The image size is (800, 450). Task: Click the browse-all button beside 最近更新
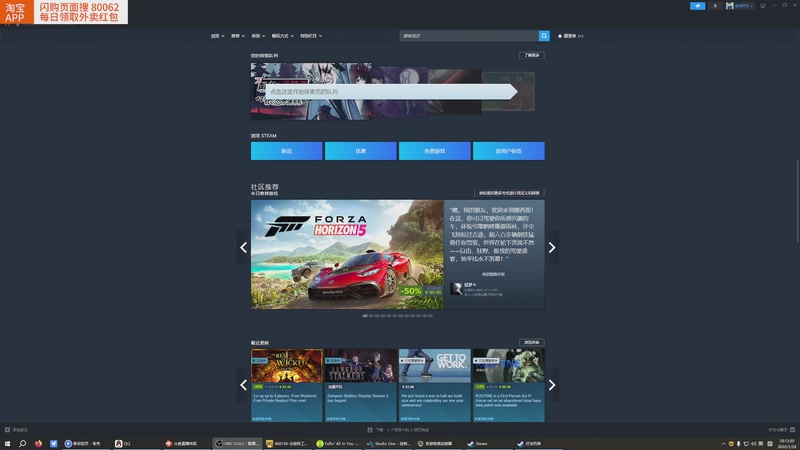[532, 342]
